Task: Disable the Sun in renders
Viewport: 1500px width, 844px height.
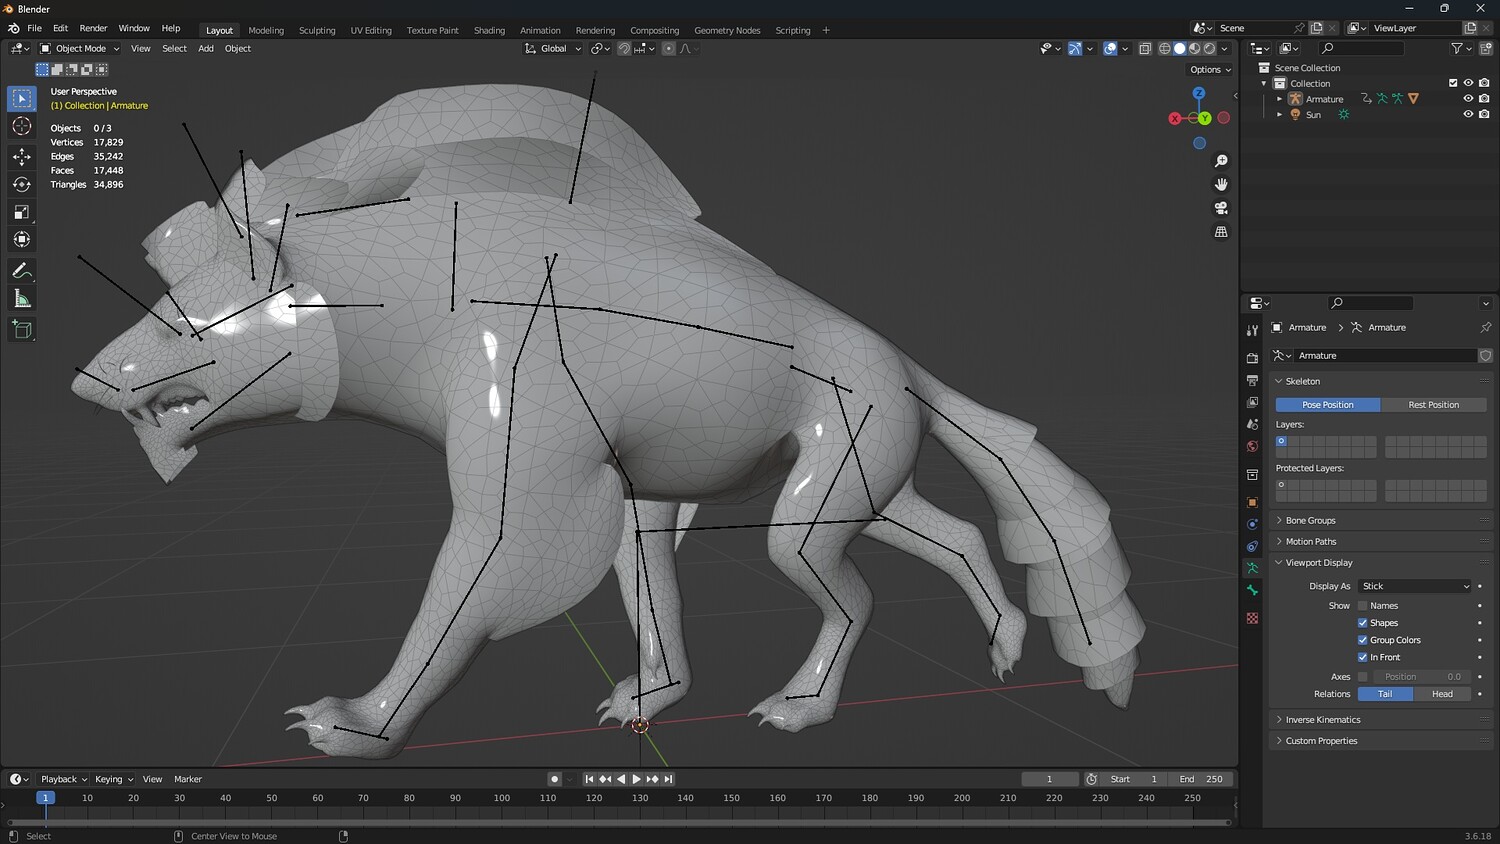Action: (1484, 114)
